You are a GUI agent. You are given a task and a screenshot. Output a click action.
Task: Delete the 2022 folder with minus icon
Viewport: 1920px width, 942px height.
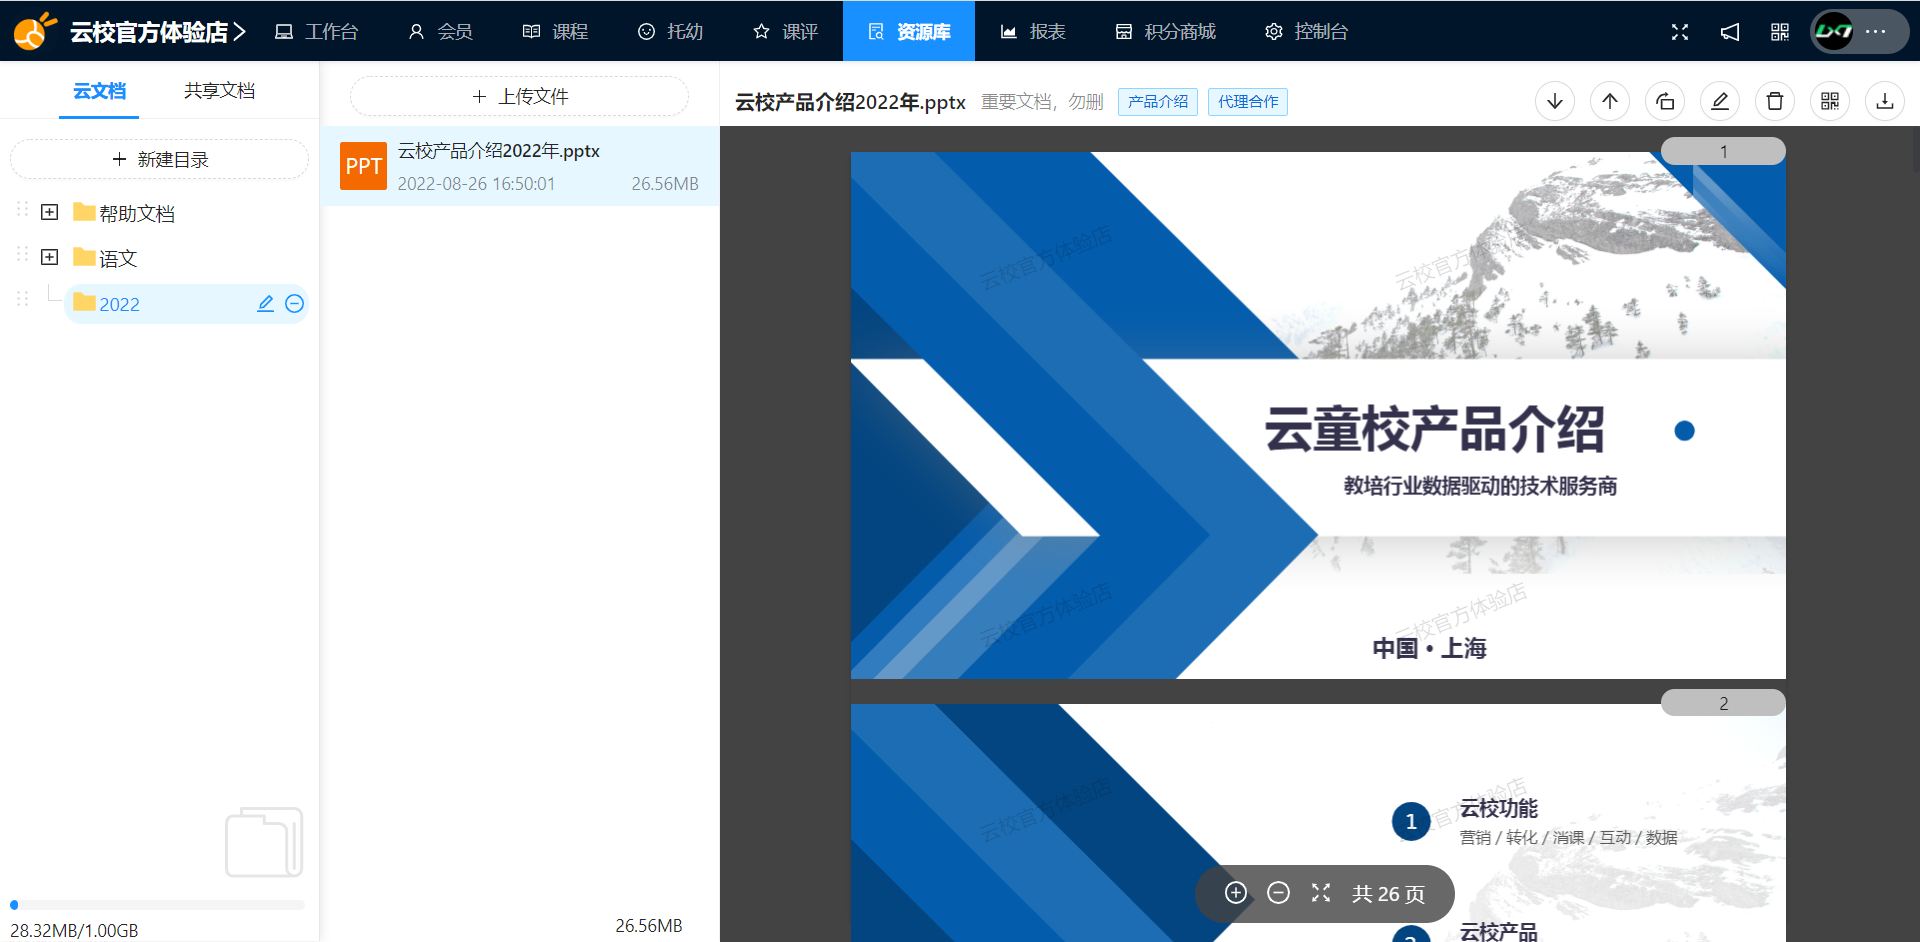[294, 303]
